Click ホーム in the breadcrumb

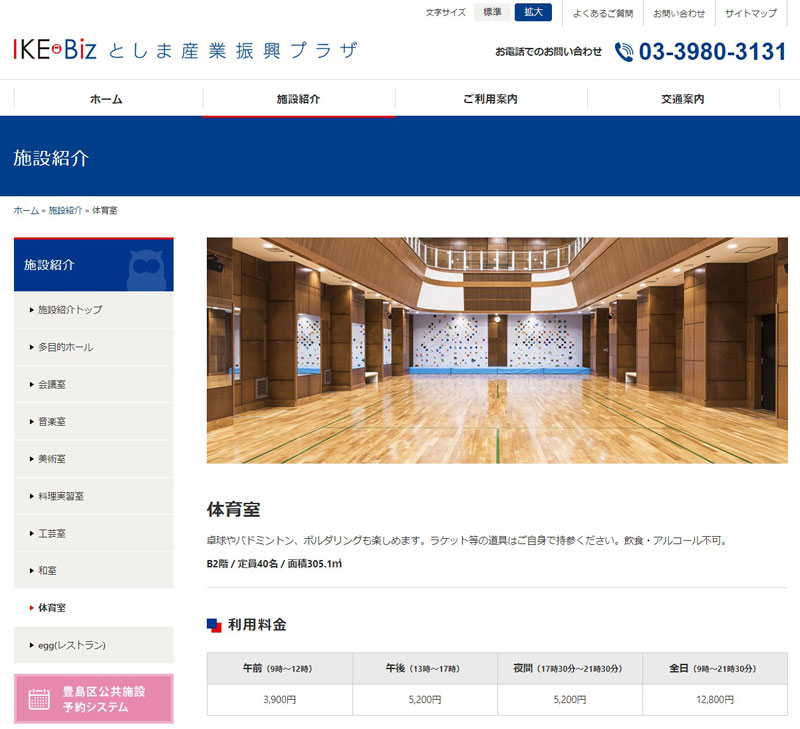click(x=26, y=211)
